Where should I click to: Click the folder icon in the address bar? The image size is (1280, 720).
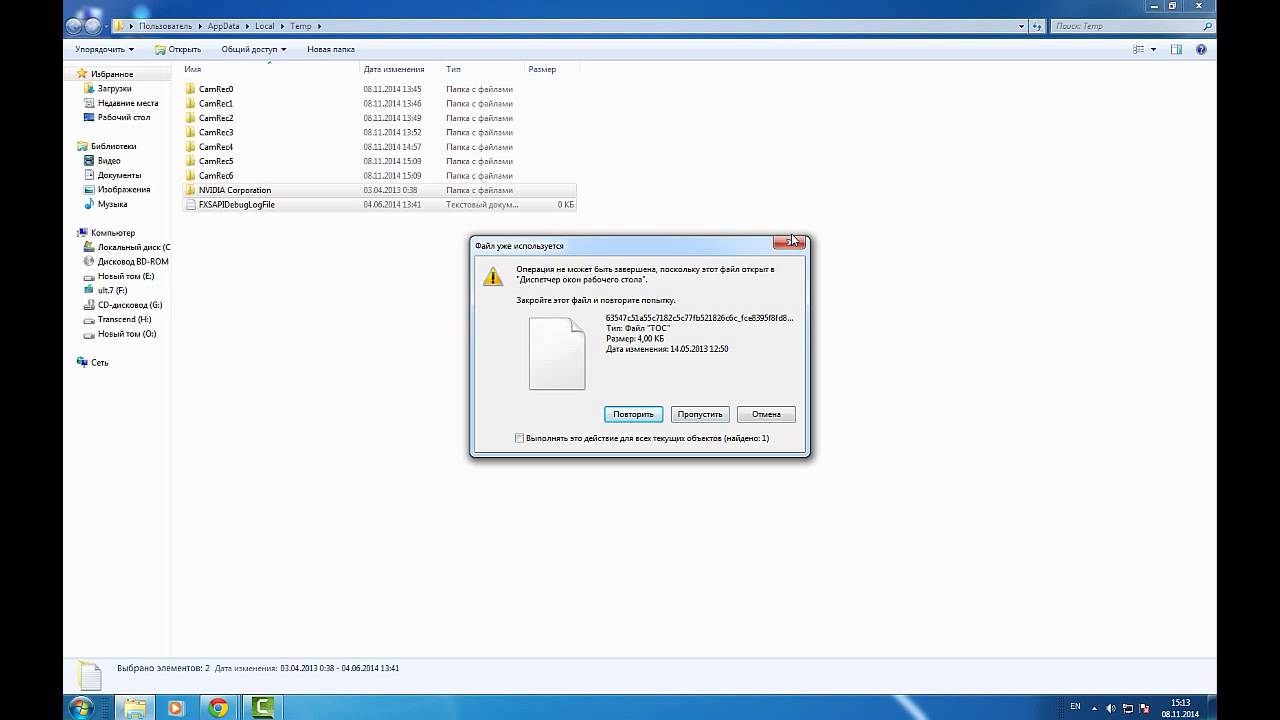pyautogui.click(x=120, y=26)
